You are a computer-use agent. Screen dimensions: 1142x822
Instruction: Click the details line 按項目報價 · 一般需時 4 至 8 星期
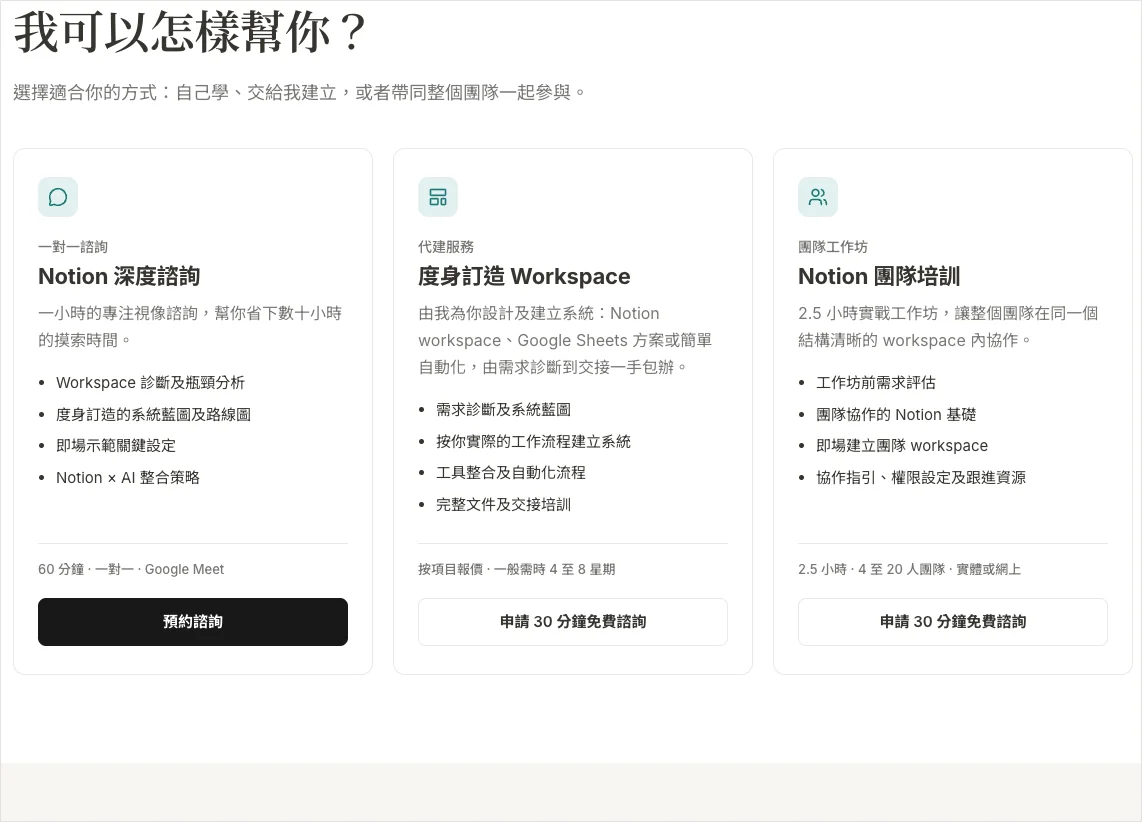(516, 569)
